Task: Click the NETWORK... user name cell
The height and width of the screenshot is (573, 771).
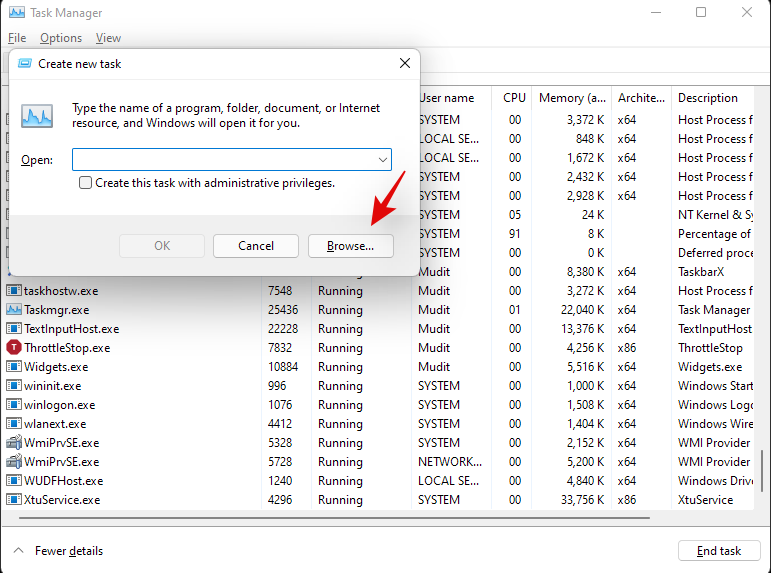Action: 450,461
